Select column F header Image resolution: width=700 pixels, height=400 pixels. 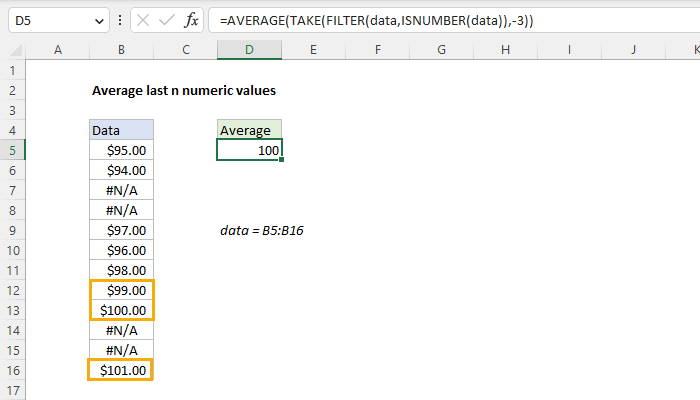pos(378,50)
